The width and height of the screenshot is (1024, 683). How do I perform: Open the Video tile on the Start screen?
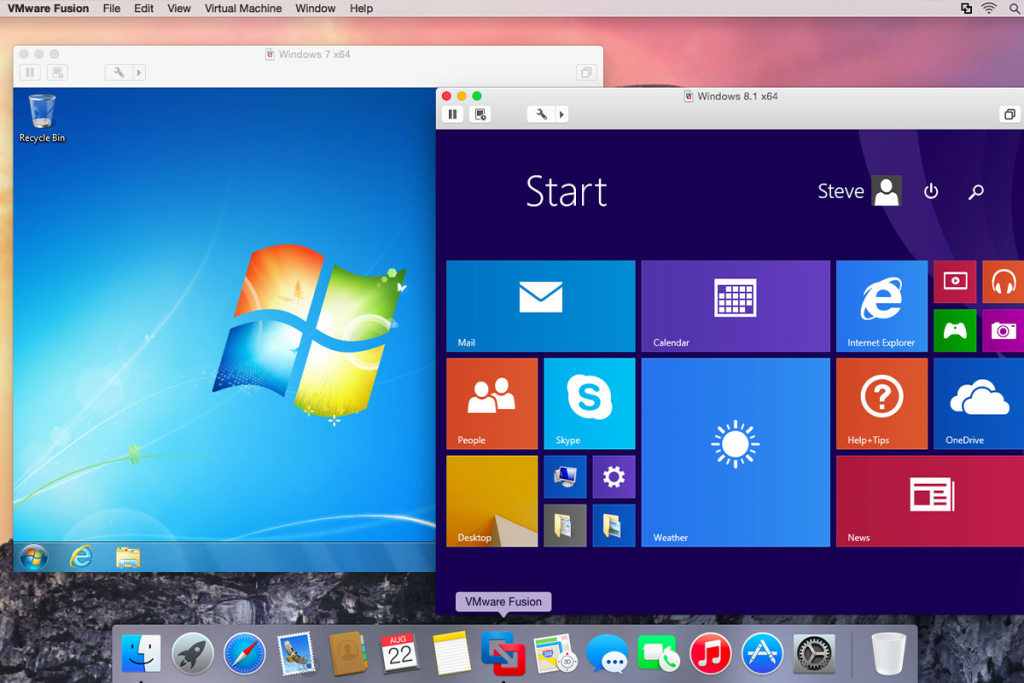tap(955, 281)
